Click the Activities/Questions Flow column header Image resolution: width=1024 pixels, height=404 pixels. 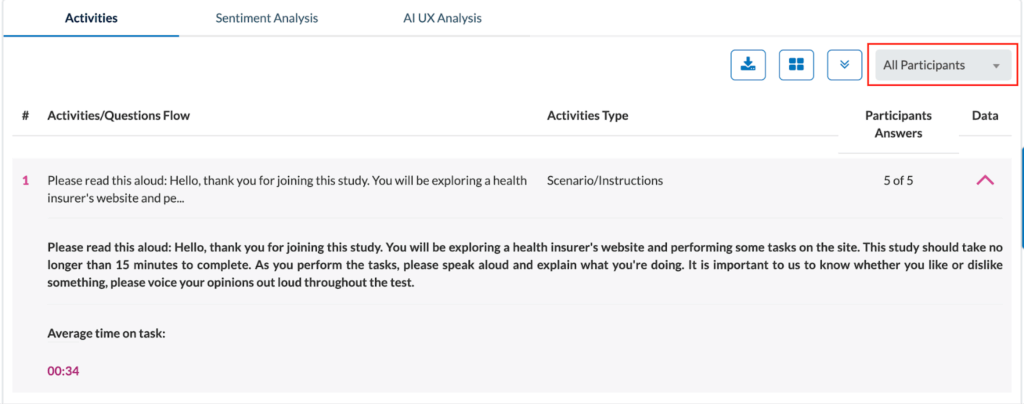click(x=118, y=116)
